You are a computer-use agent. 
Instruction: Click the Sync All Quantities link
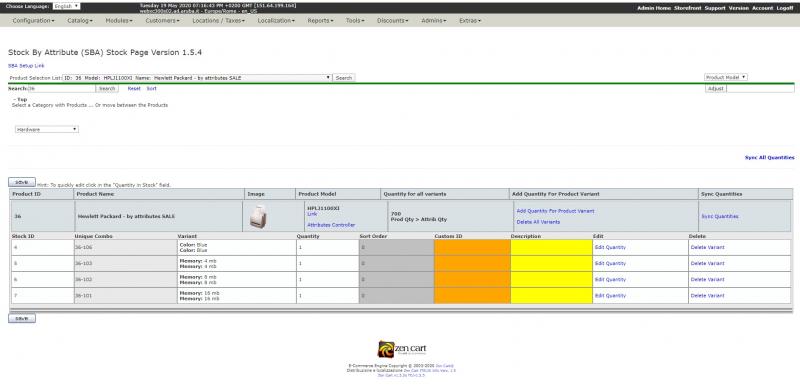coord(769,158)
